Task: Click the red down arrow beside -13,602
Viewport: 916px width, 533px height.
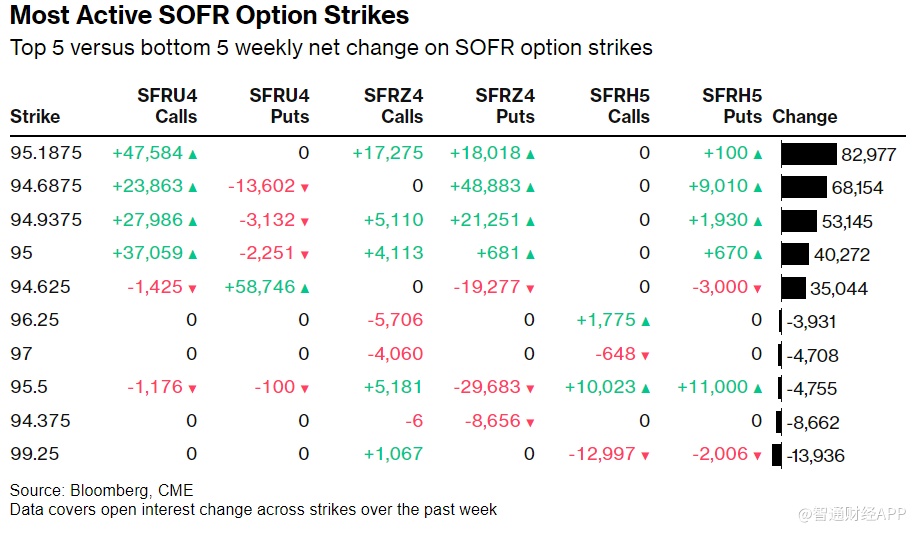Action: pos(305,187)
